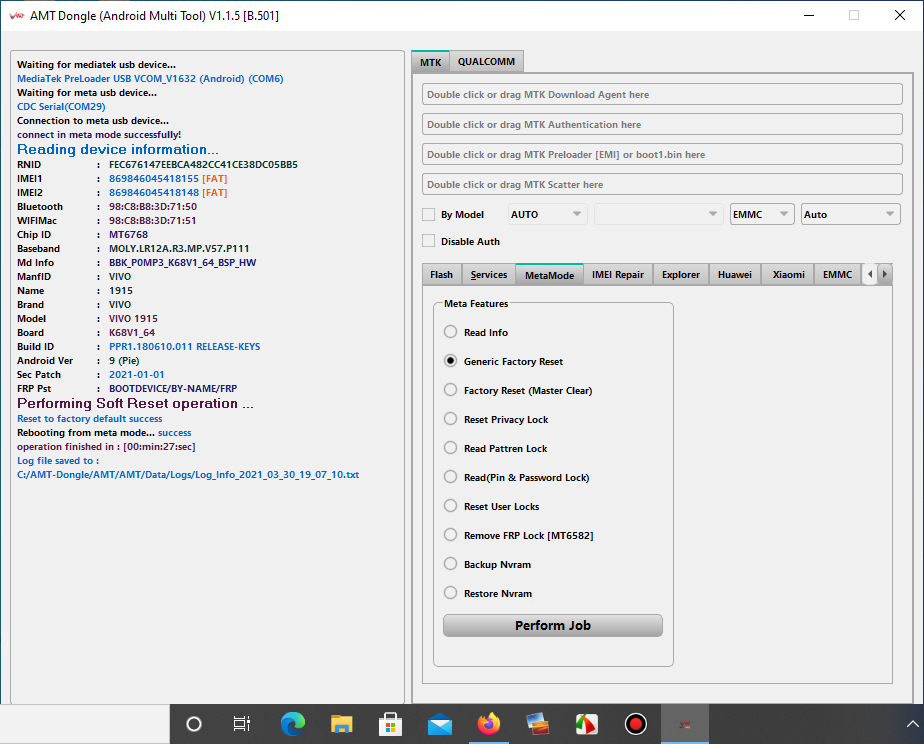Click the red record icon in taskbar
Image resolution: width=924 pixels, height=744 pixels.
[x=635, y=724]
